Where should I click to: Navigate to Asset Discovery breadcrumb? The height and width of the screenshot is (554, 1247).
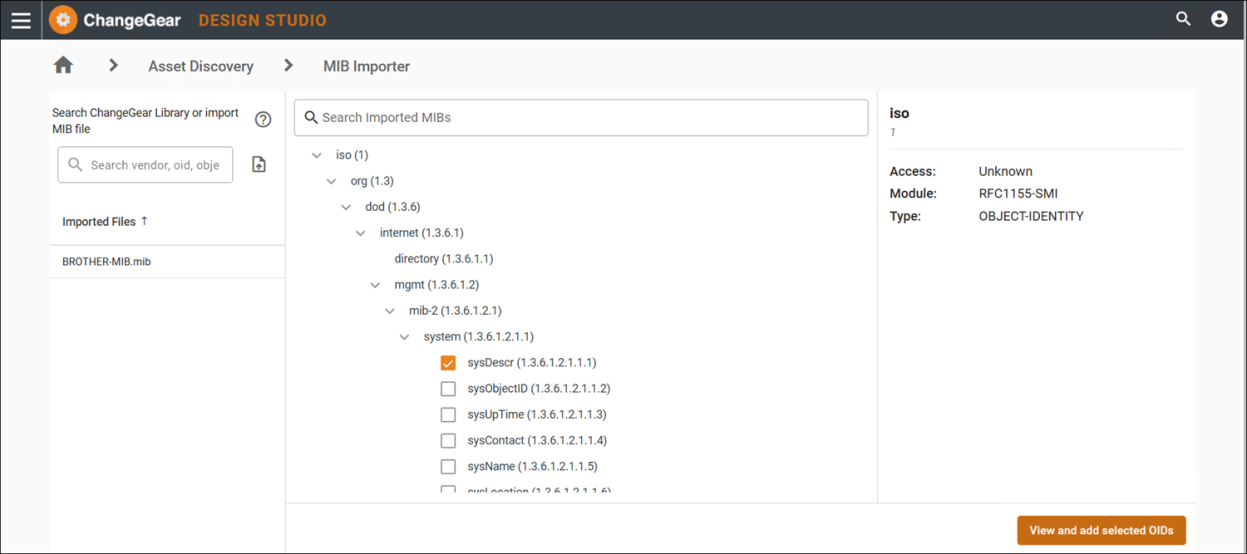[x=200, y=66]
